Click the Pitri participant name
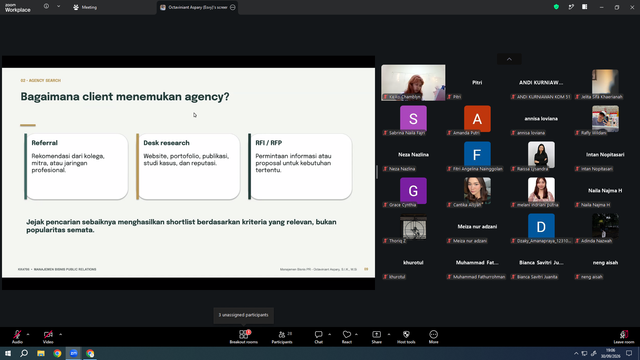 477,82
